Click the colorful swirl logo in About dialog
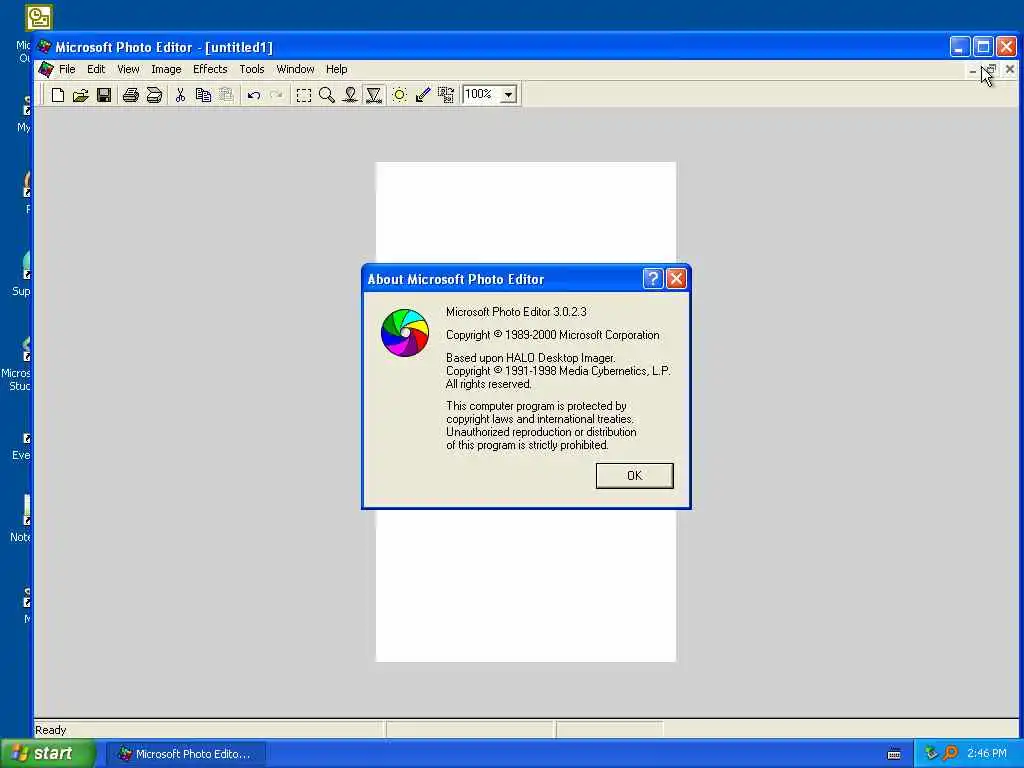Image resolution: width=1024 pixels, height=768 pixels. point(405,333)
